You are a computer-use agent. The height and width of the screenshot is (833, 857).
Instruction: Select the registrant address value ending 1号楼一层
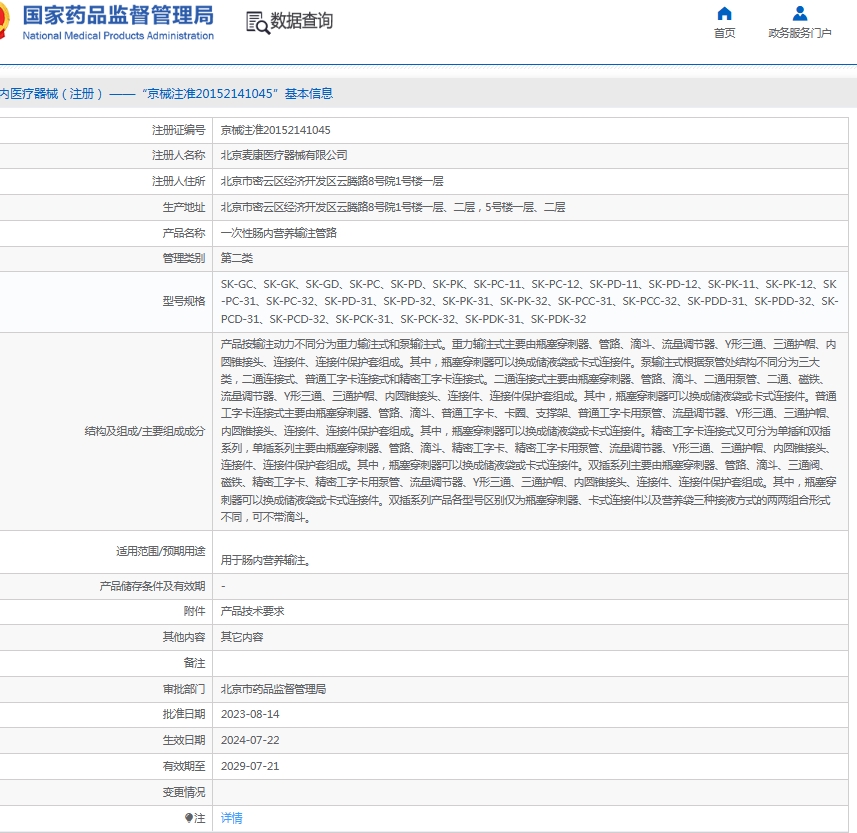click(x=332, y=181)
